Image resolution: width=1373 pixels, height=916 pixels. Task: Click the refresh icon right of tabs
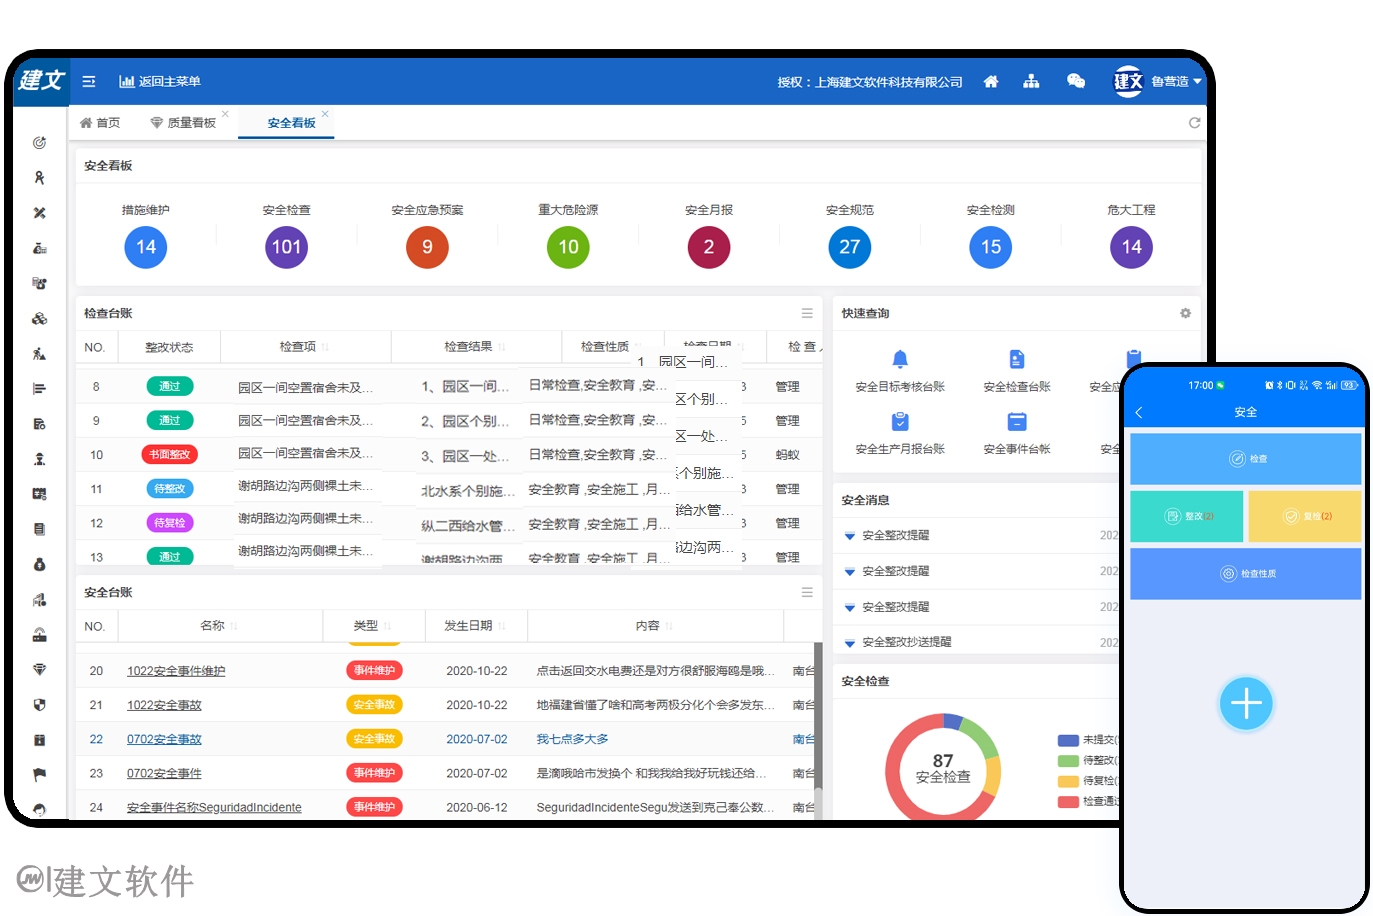tap(1194, 123)
